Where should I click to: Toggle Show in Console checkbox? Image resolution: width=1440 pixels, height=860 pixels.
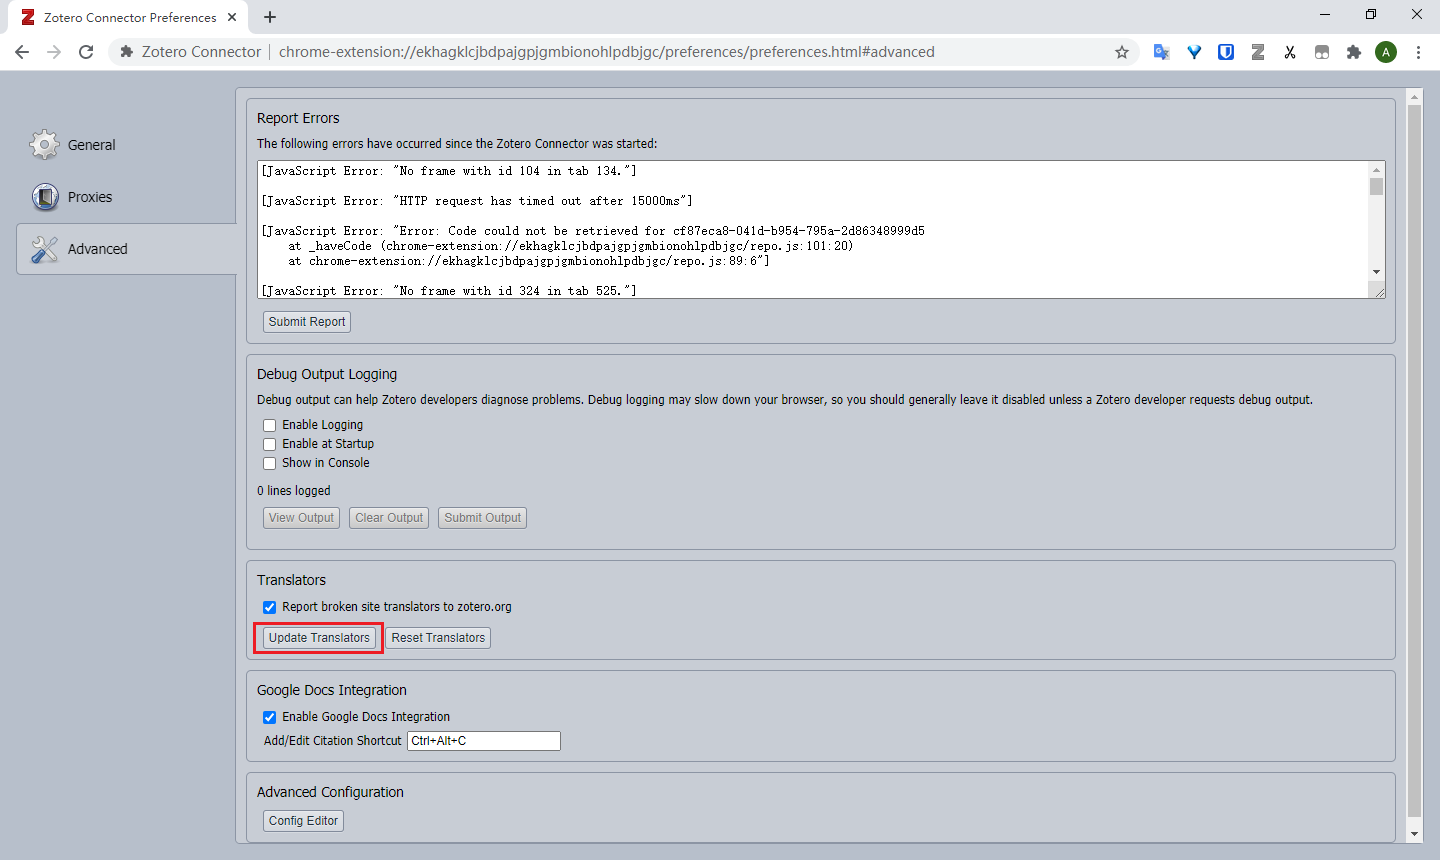(269, 463)
